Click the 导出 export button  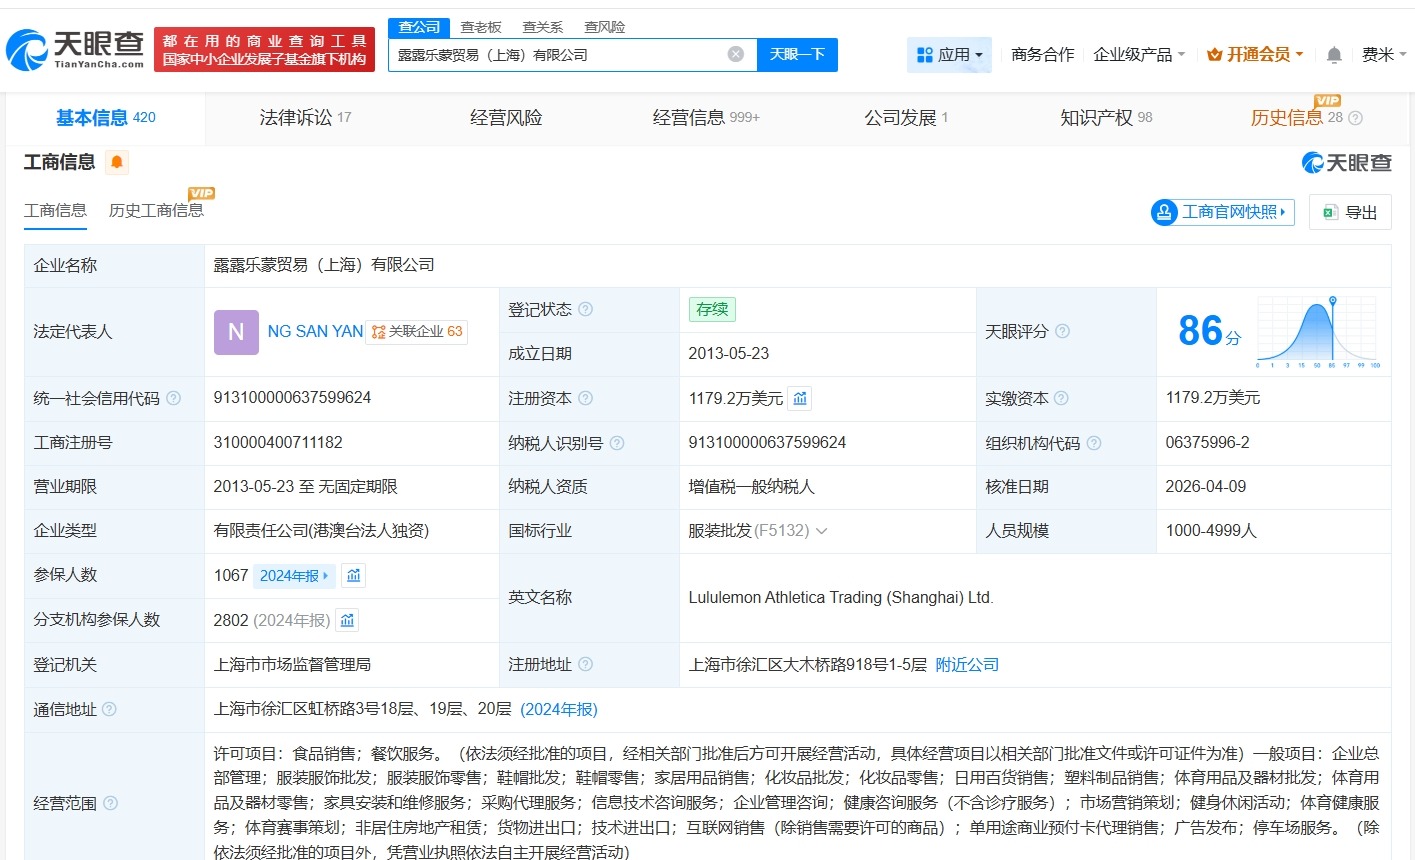pos(1350,212)
